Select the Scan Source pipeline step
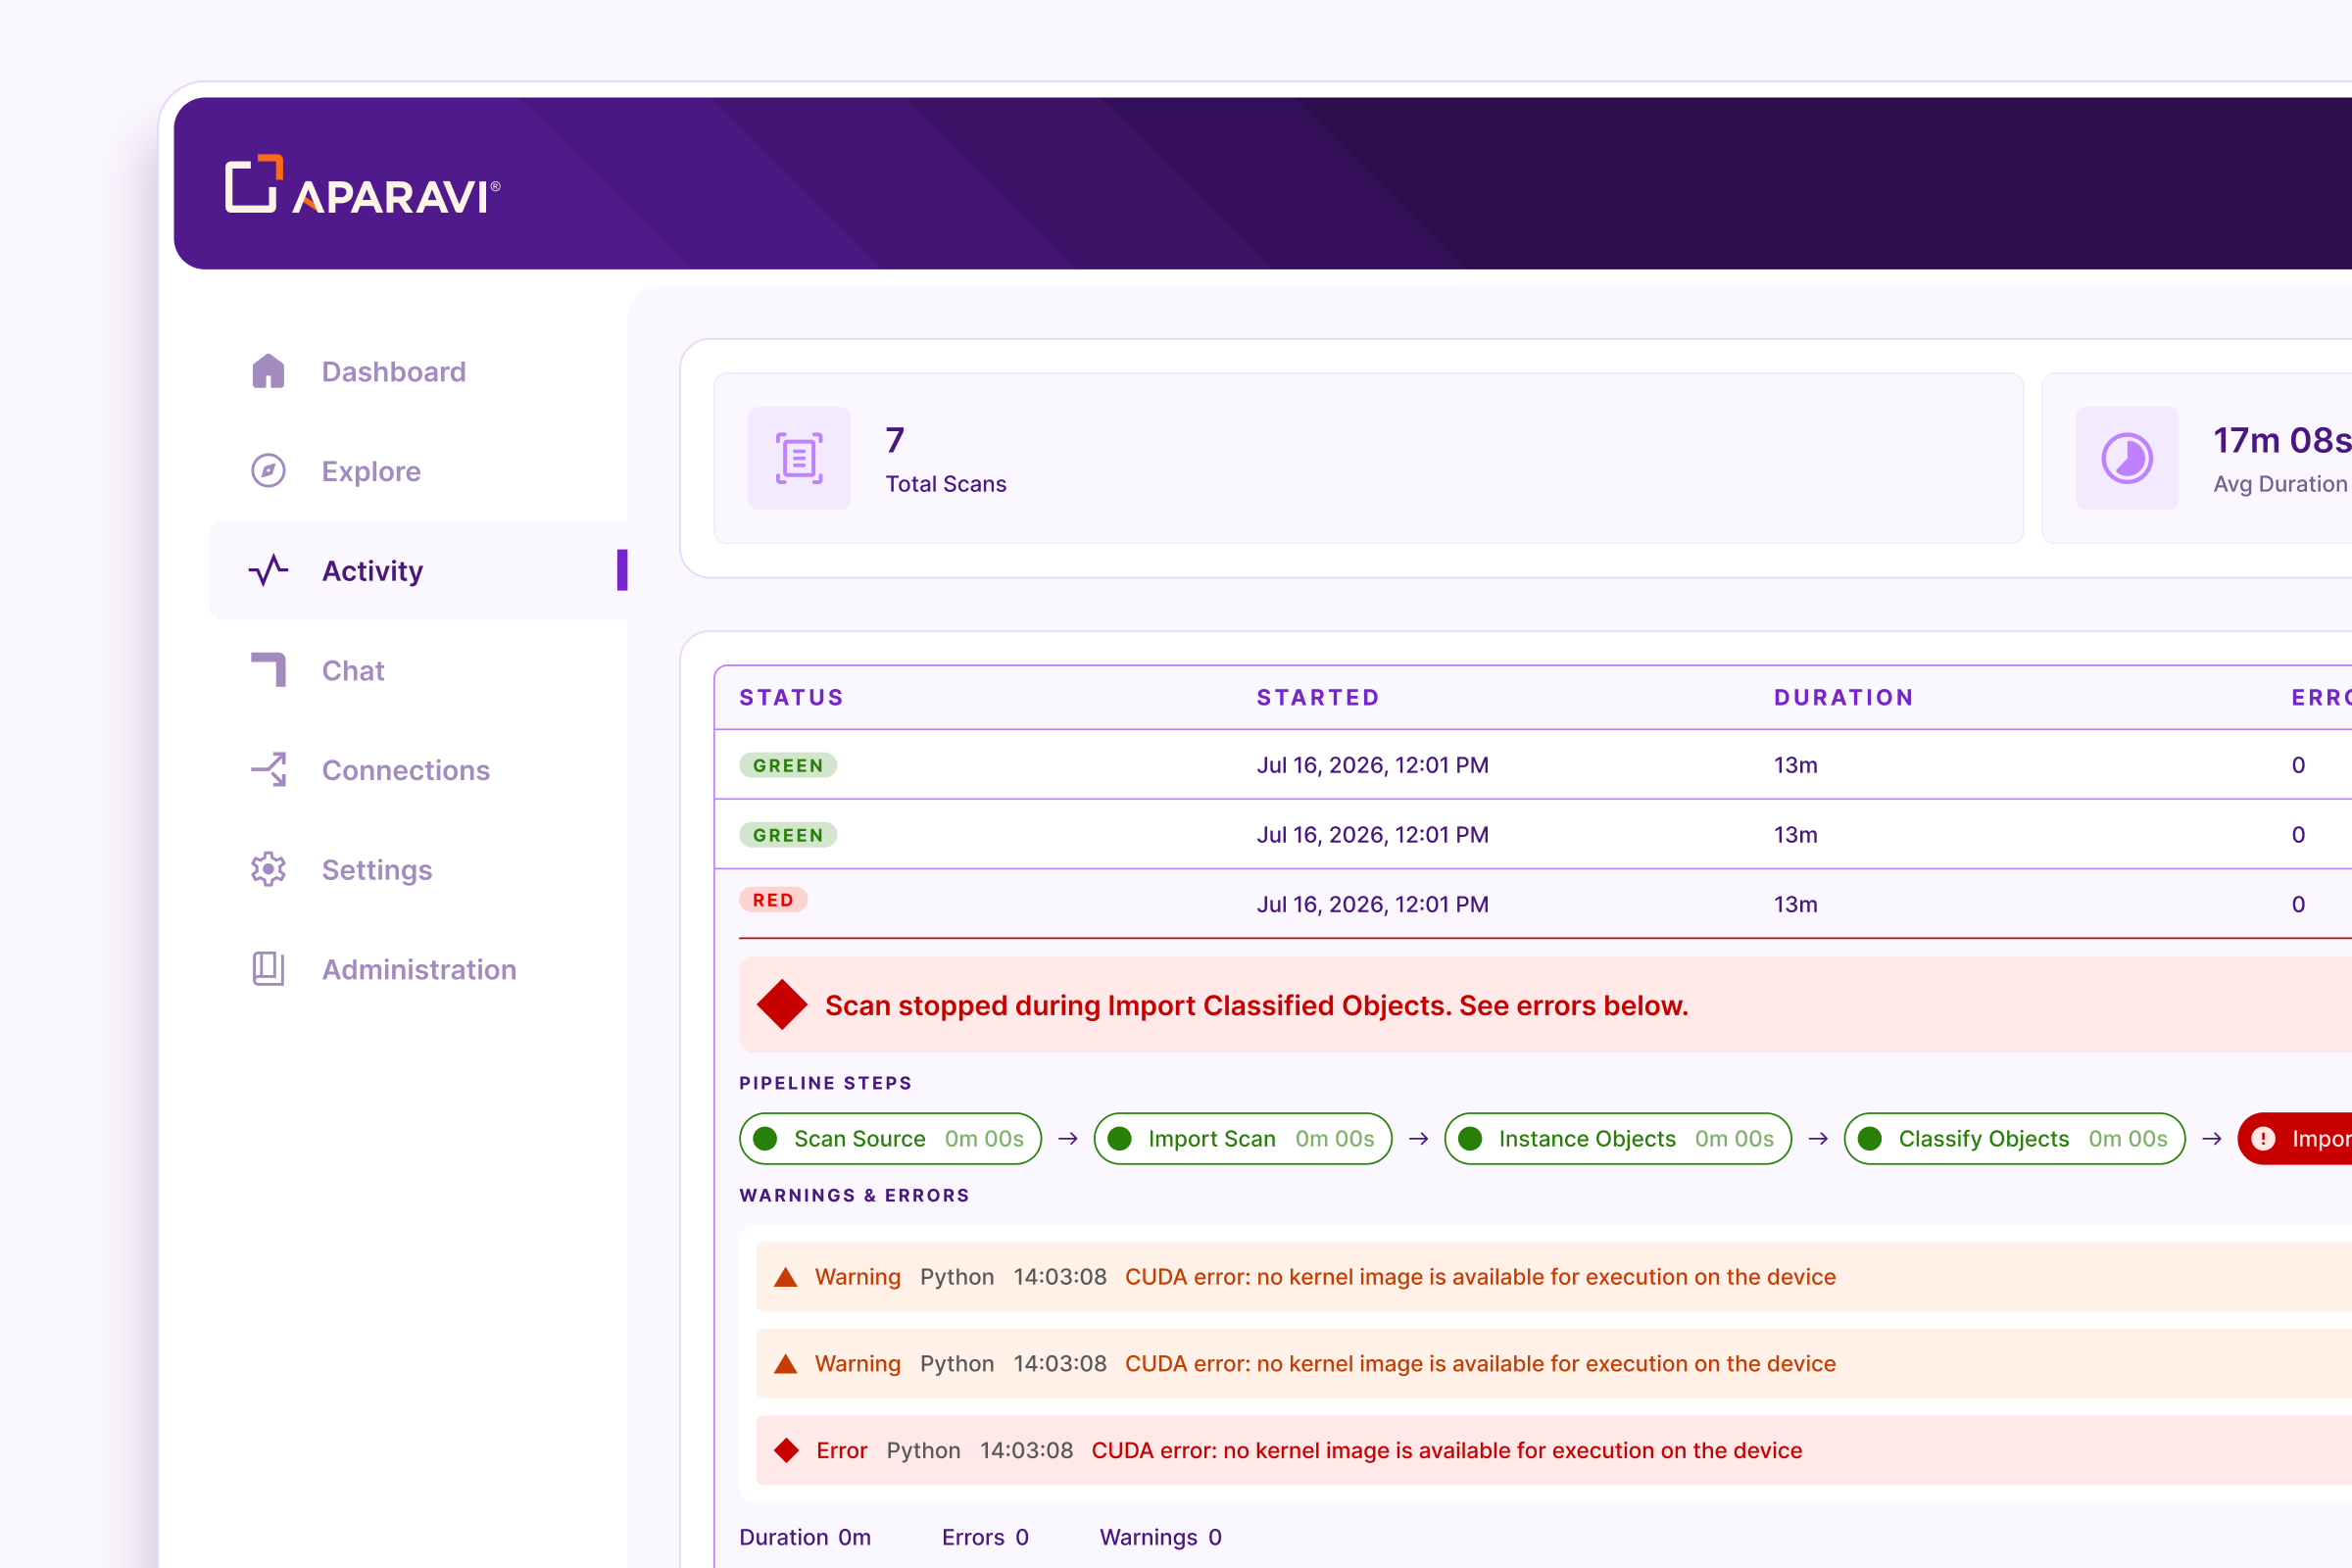 pyautogui.click(x=890, y=1138)
